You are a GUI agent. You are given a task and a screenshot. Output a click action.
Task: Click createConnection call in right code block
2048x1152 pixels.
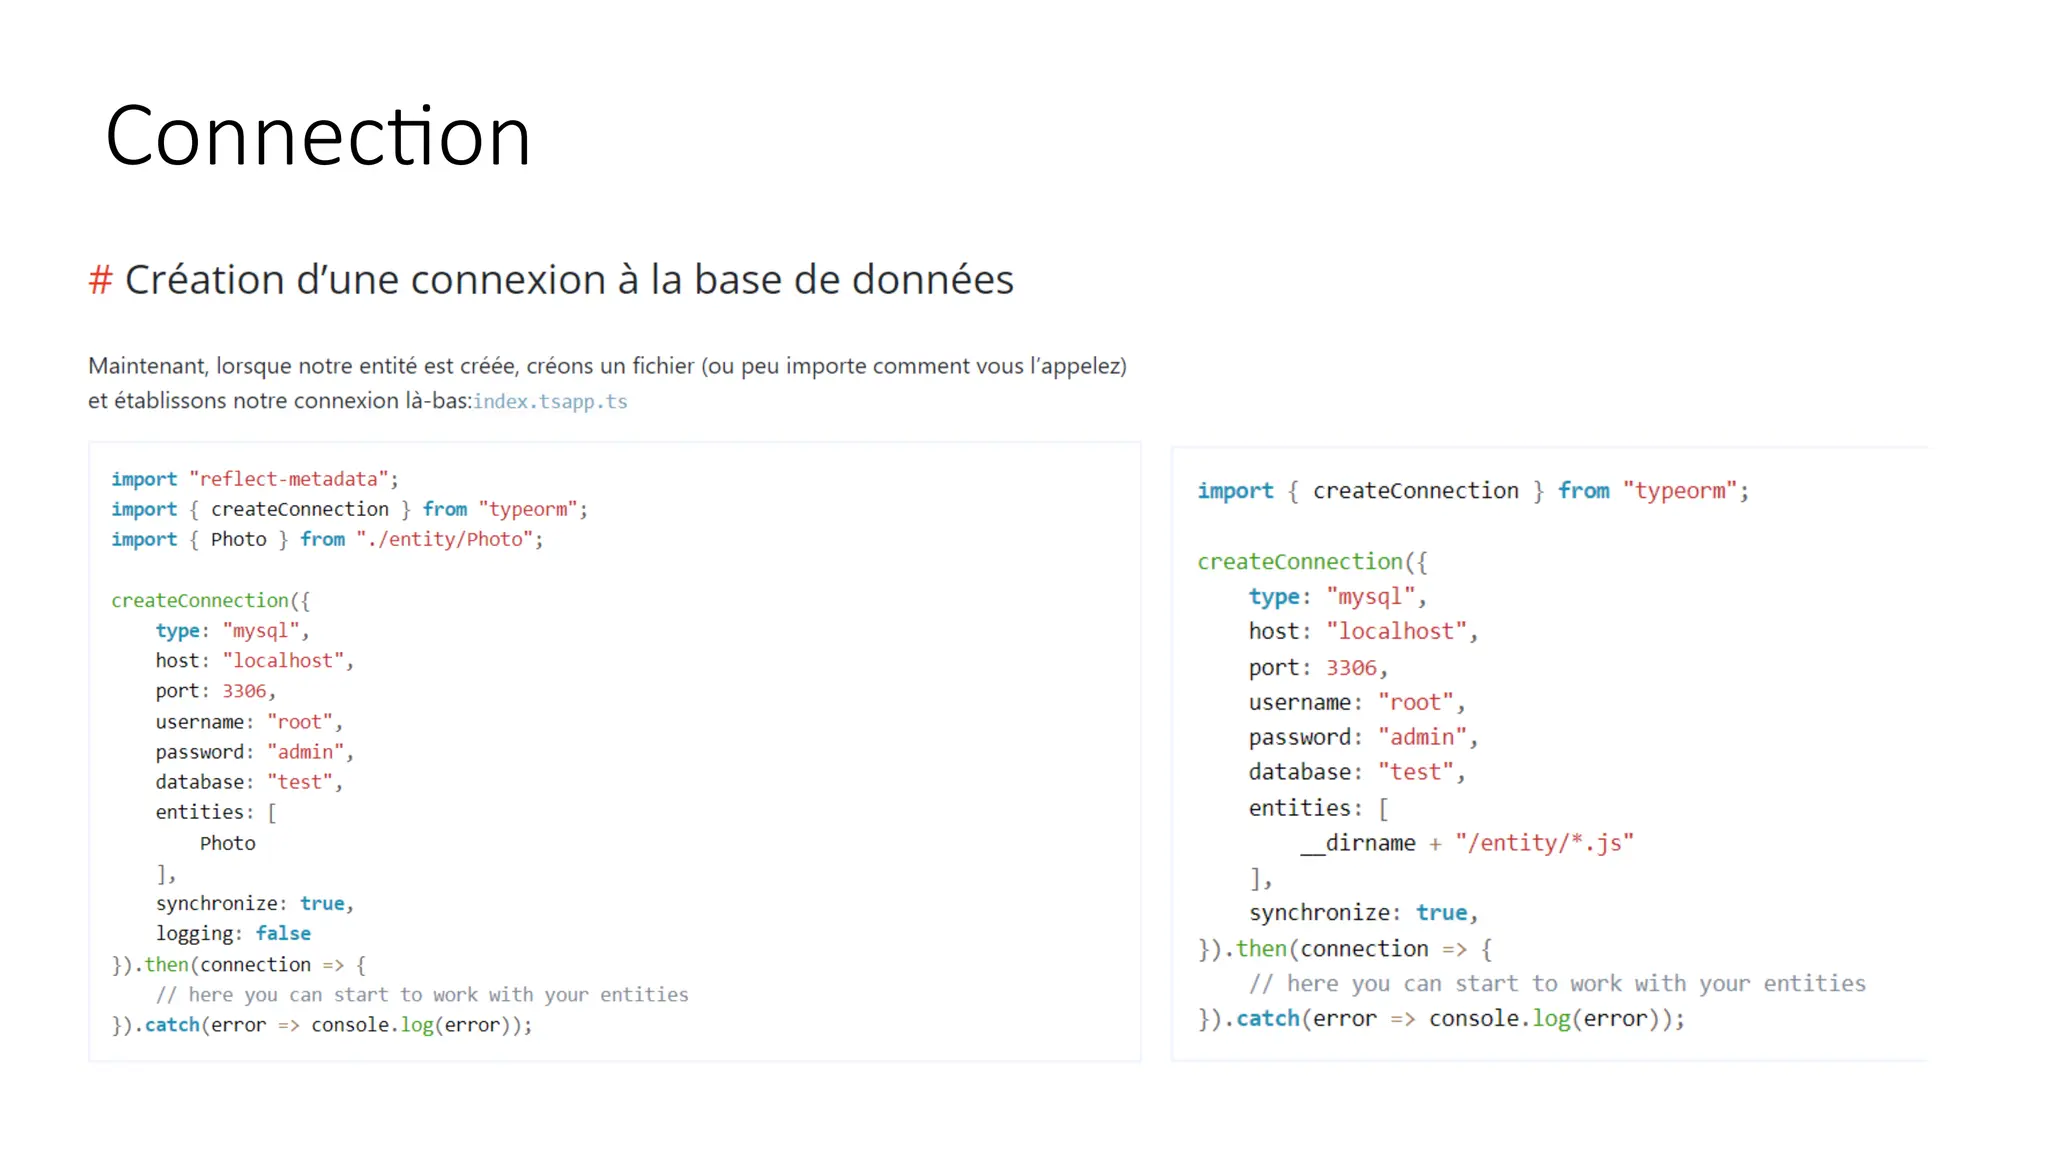[x=1300, y=562]
